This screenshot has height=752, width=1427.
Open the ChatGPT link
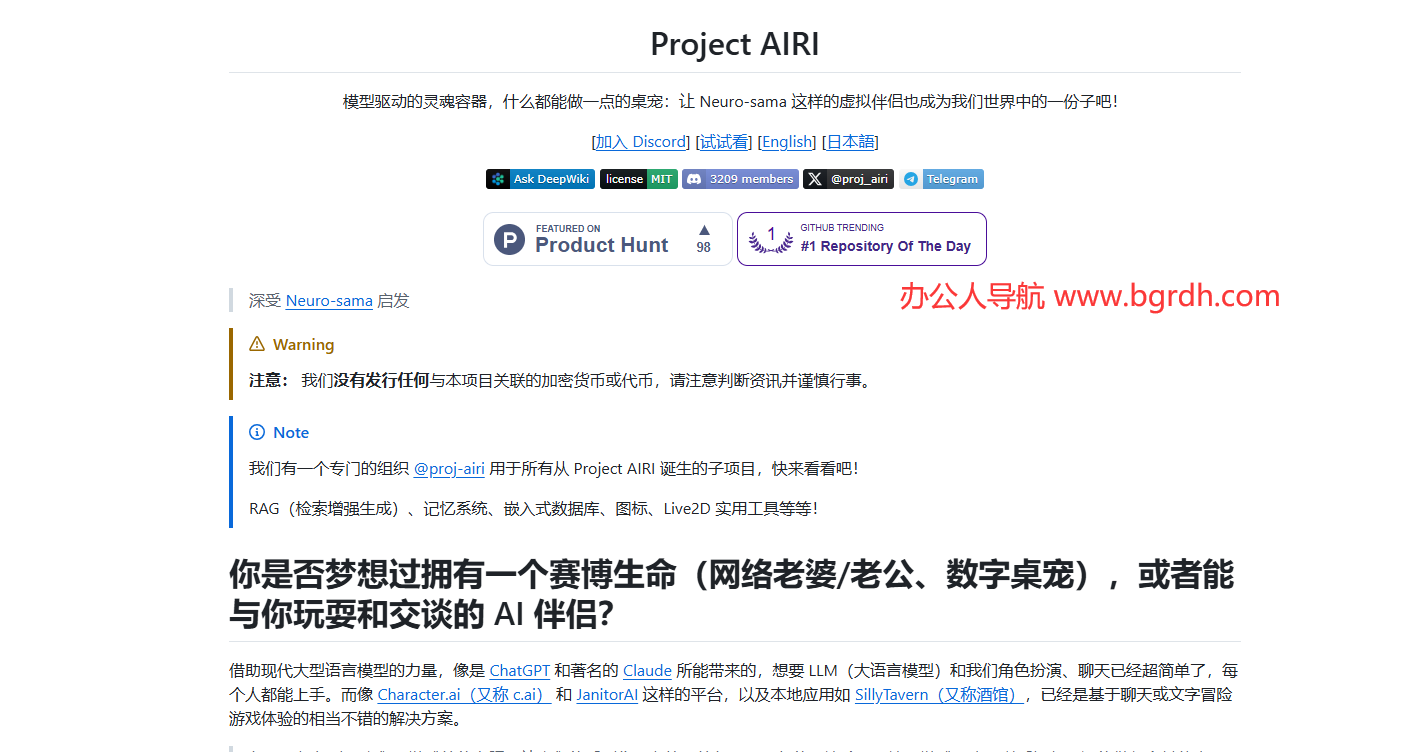tap(519, 670)
